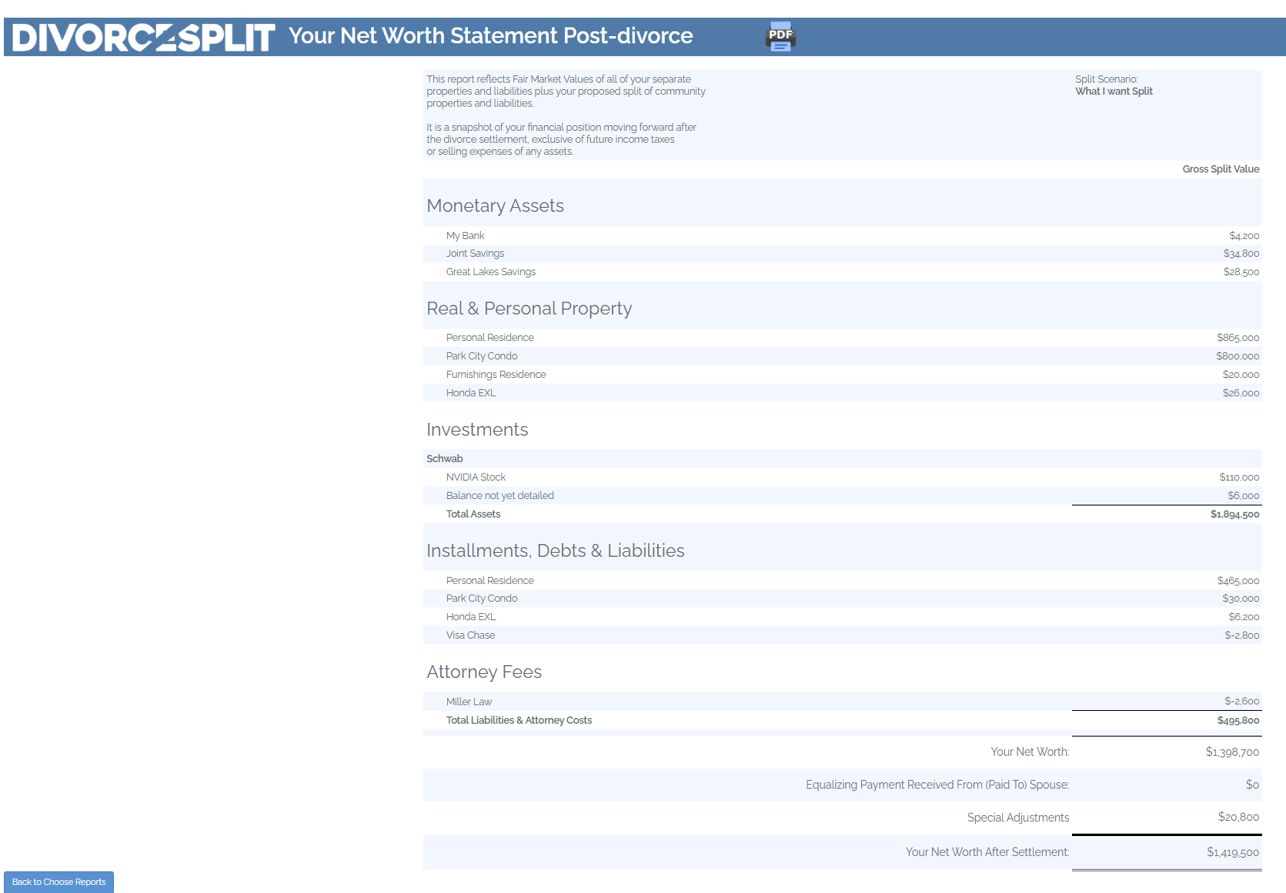The height and width of the screenshot is (893, 1286).
Task: Select the Furnishings Residence row
Action: pos(495,375)
